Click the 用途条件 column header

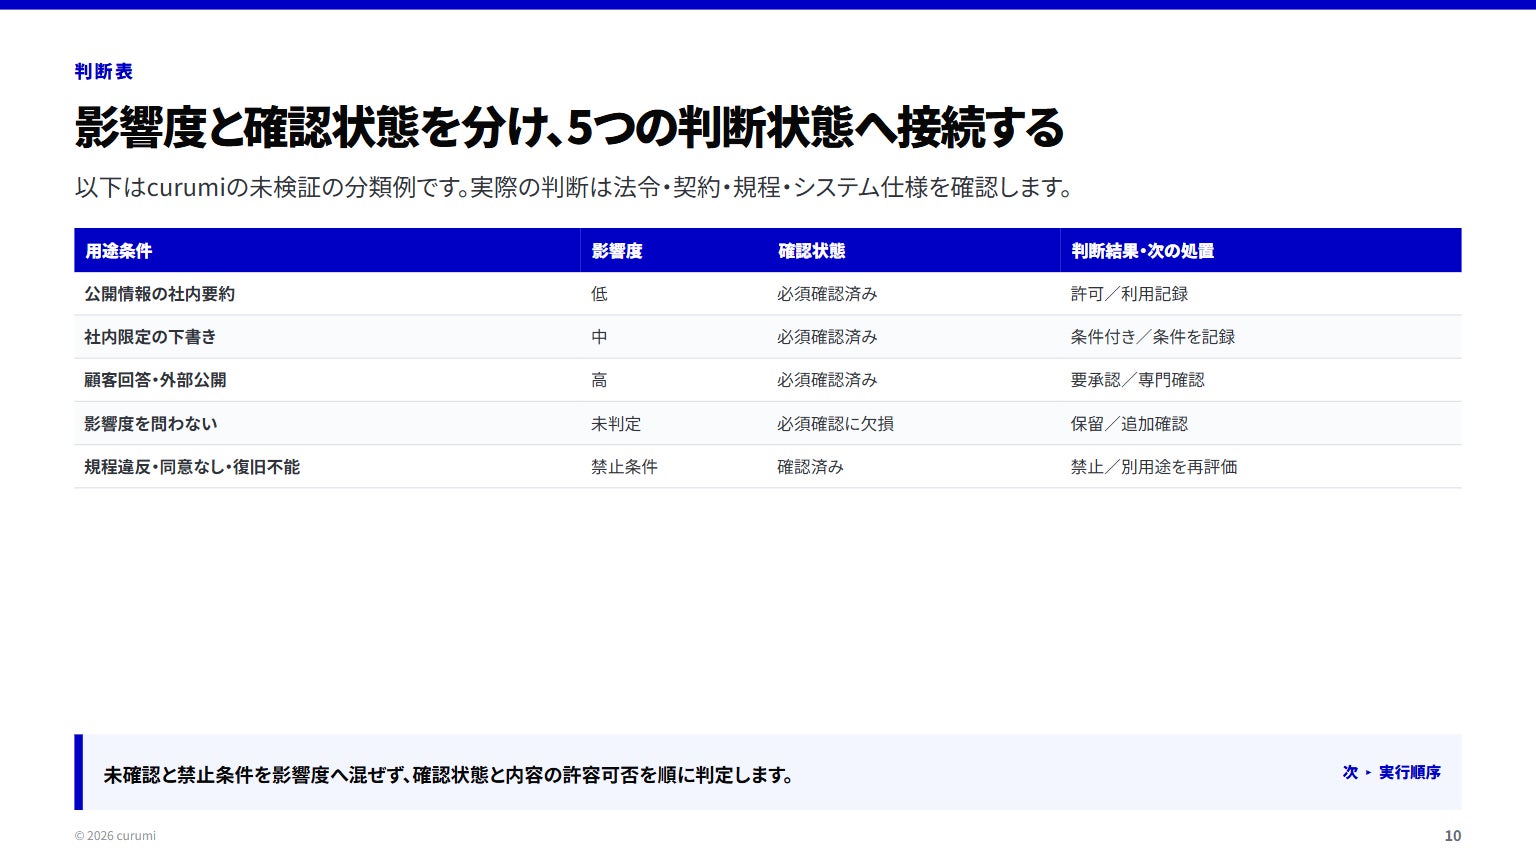coord(118,251)
